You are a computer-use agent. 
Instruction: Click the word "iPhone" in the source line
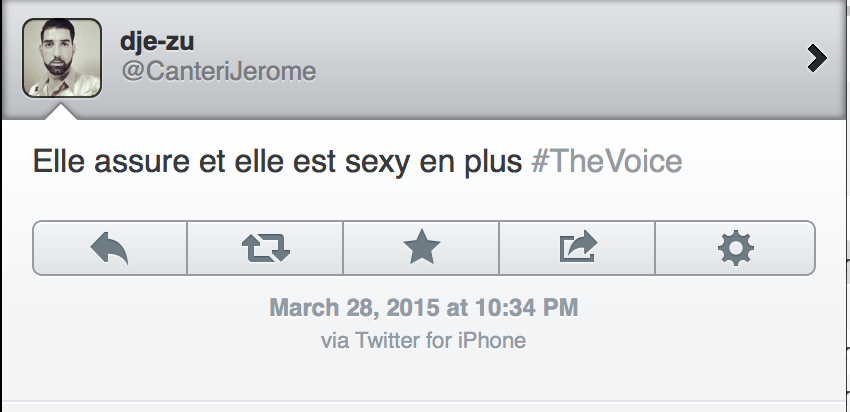pyautogui.click(x=491, y=340)
